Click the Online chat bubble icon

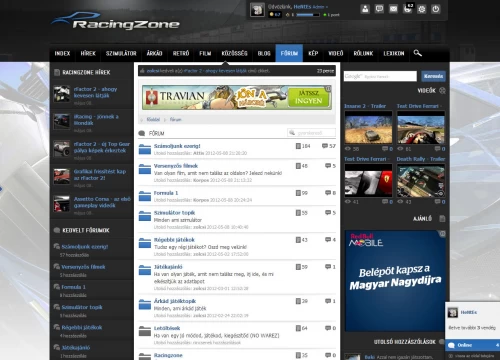(x=451, y=345)
